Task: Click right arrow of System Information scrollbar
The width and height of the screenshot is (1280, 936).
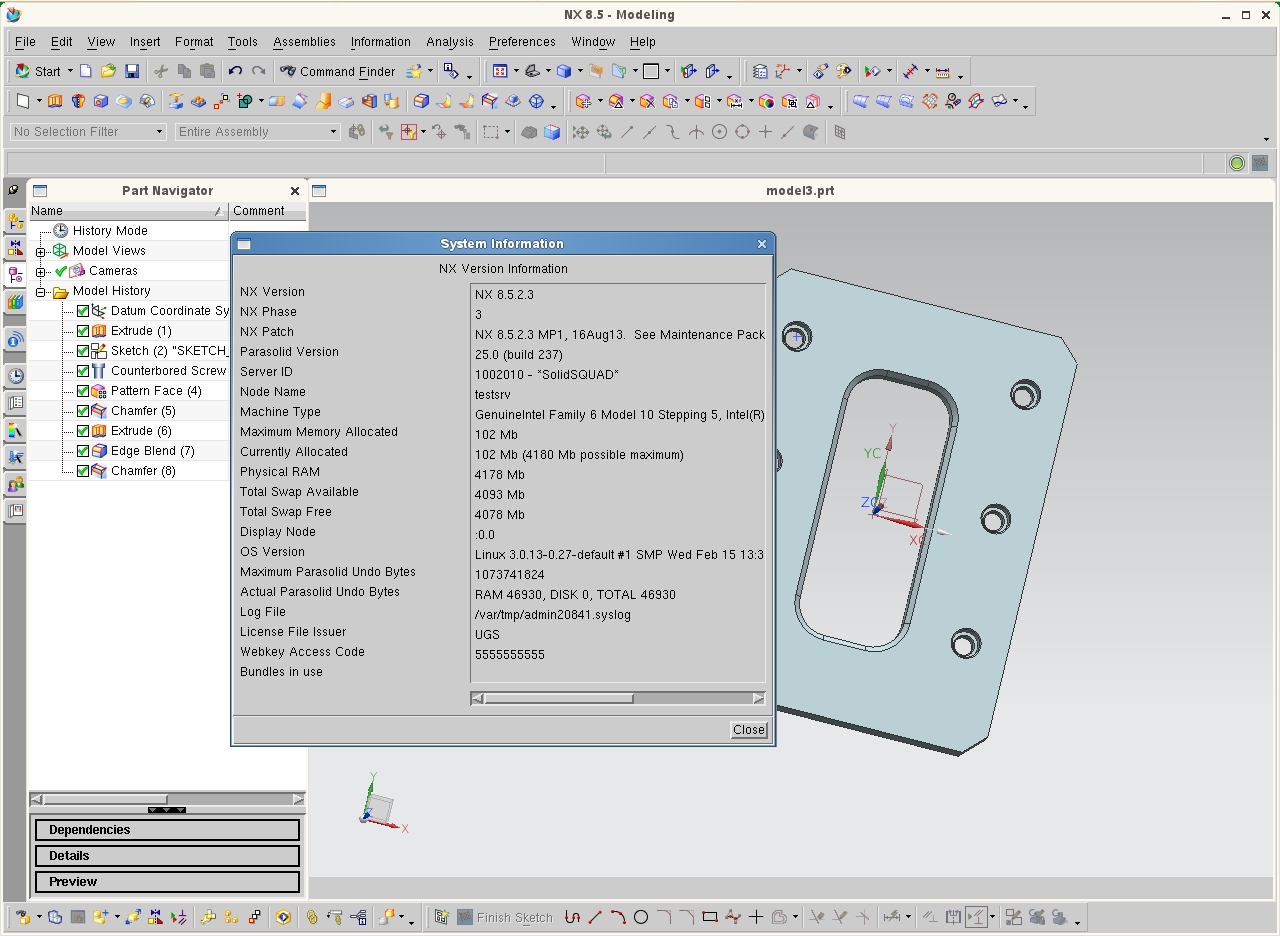Action: [759, 699]
